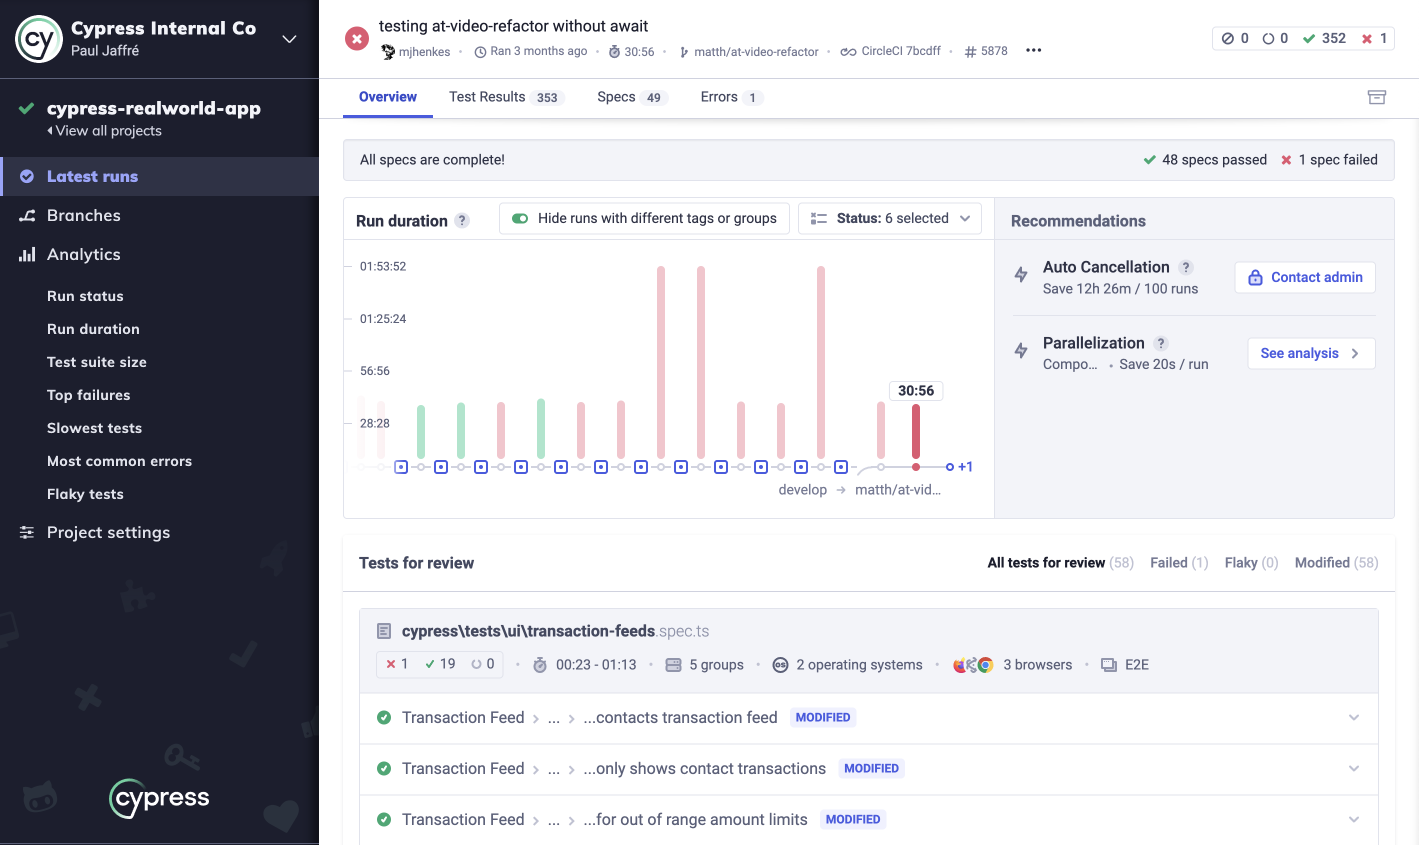Expand the contacts transaction feed test row
Screen dimensions: 1419x846
(1353, 718)
